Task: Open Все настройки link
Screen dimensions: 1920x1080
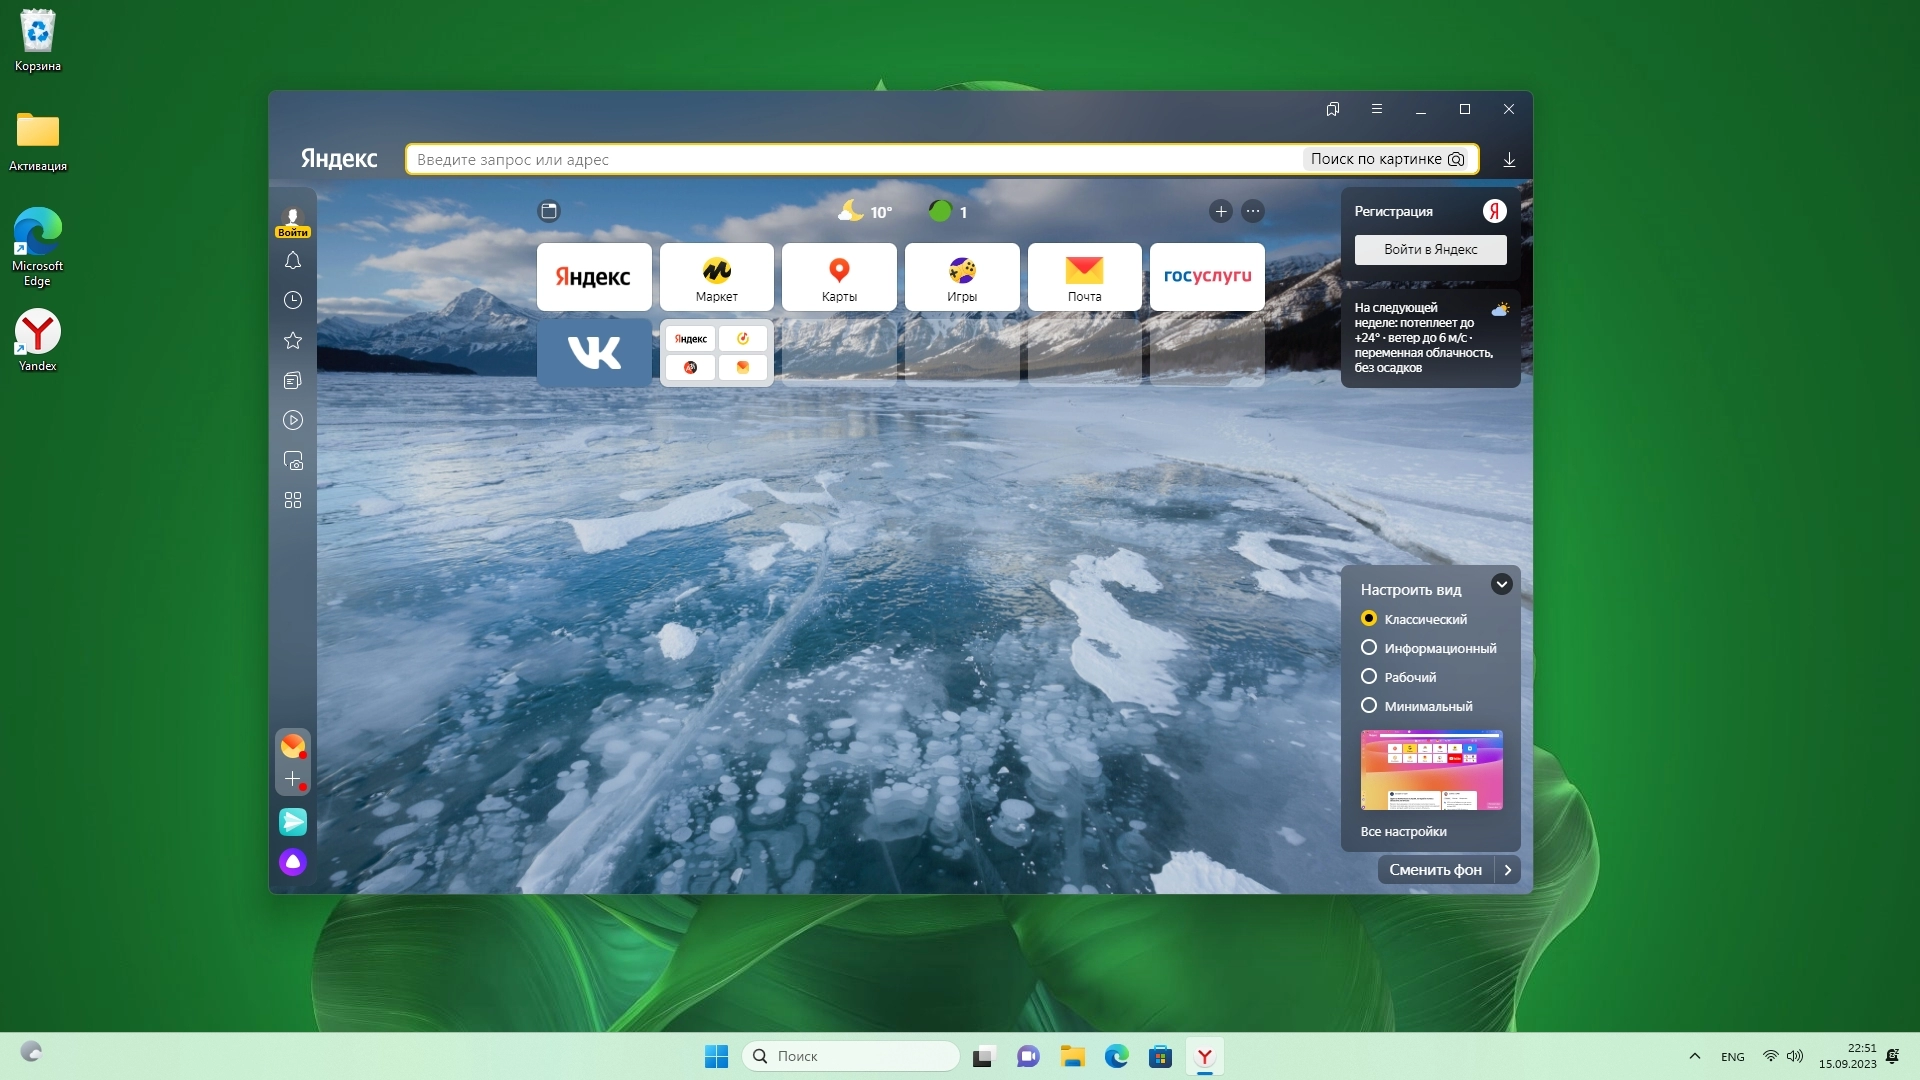Action: pyautogui.click(x=1403, y=832)
